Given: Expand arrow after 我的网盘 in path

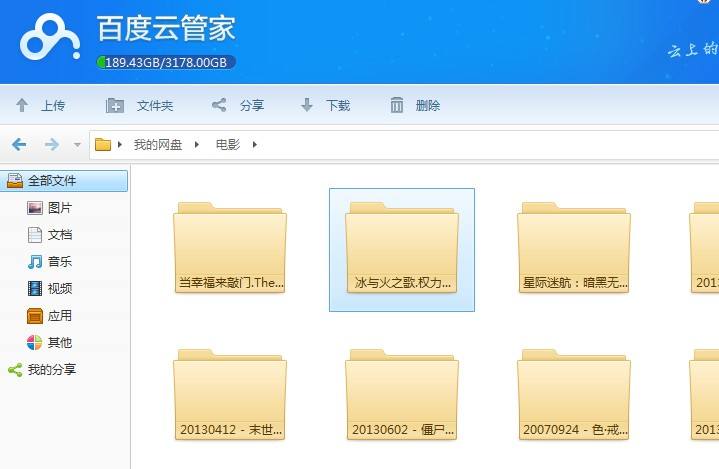Looking at the screenshot, I should point(198,145).
